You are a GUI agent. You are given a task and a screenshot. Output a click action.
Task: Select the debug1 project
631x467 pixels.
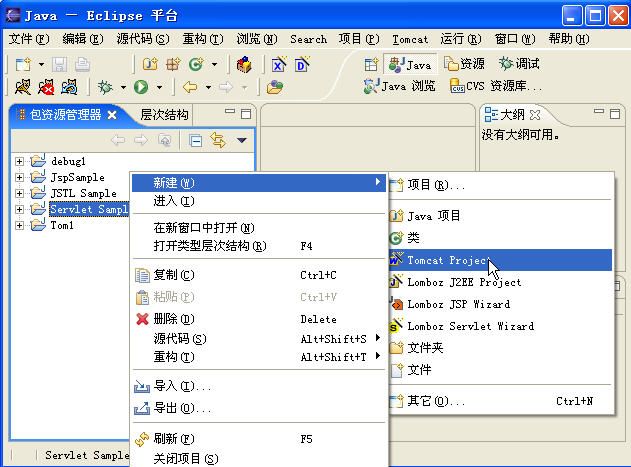68,161
